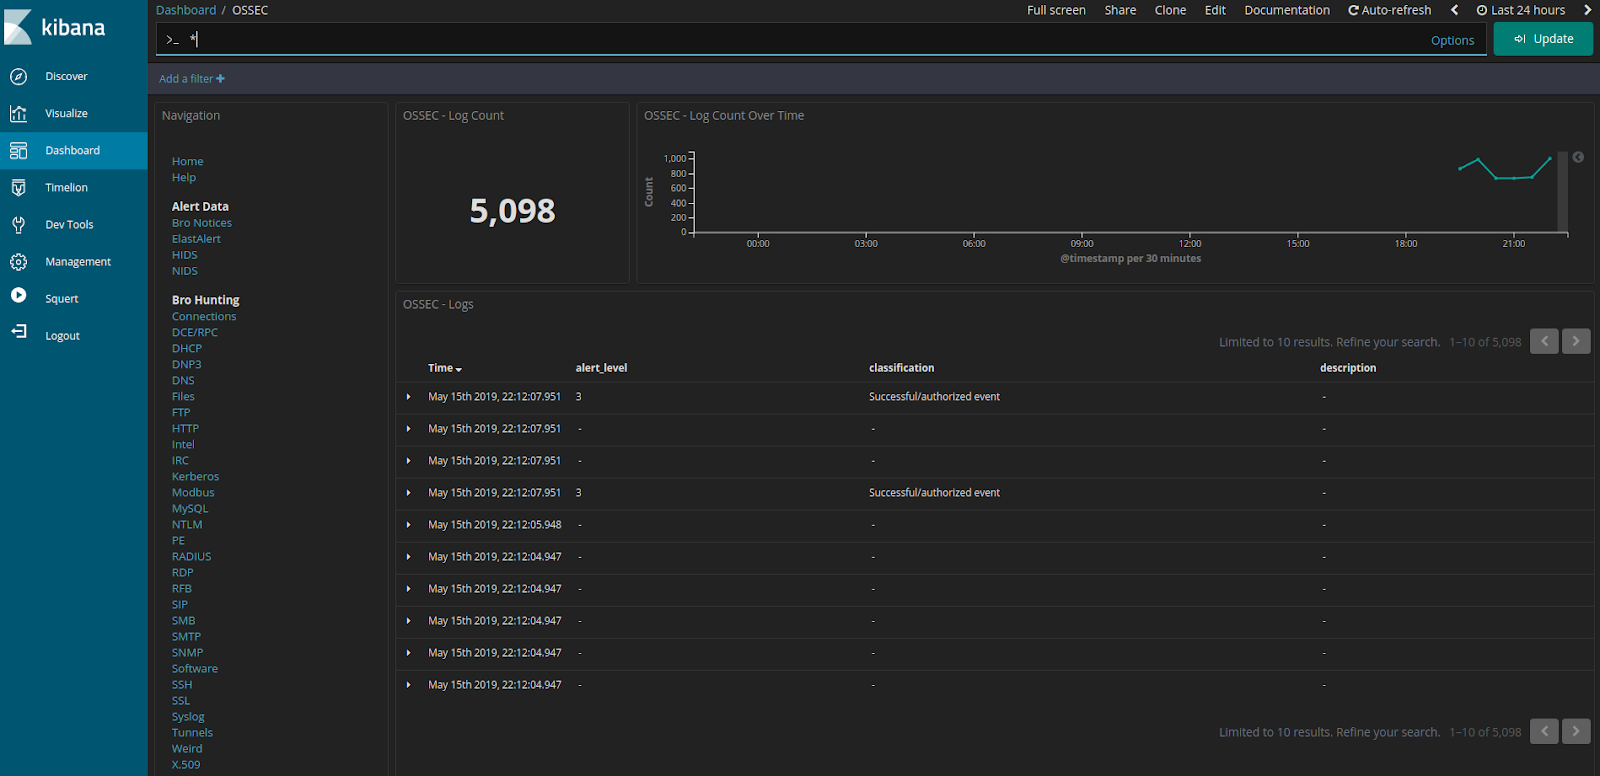Viewport: 1600px width, 776px height.
Task: Open Modbus hunting link
Action: [192, 492]
